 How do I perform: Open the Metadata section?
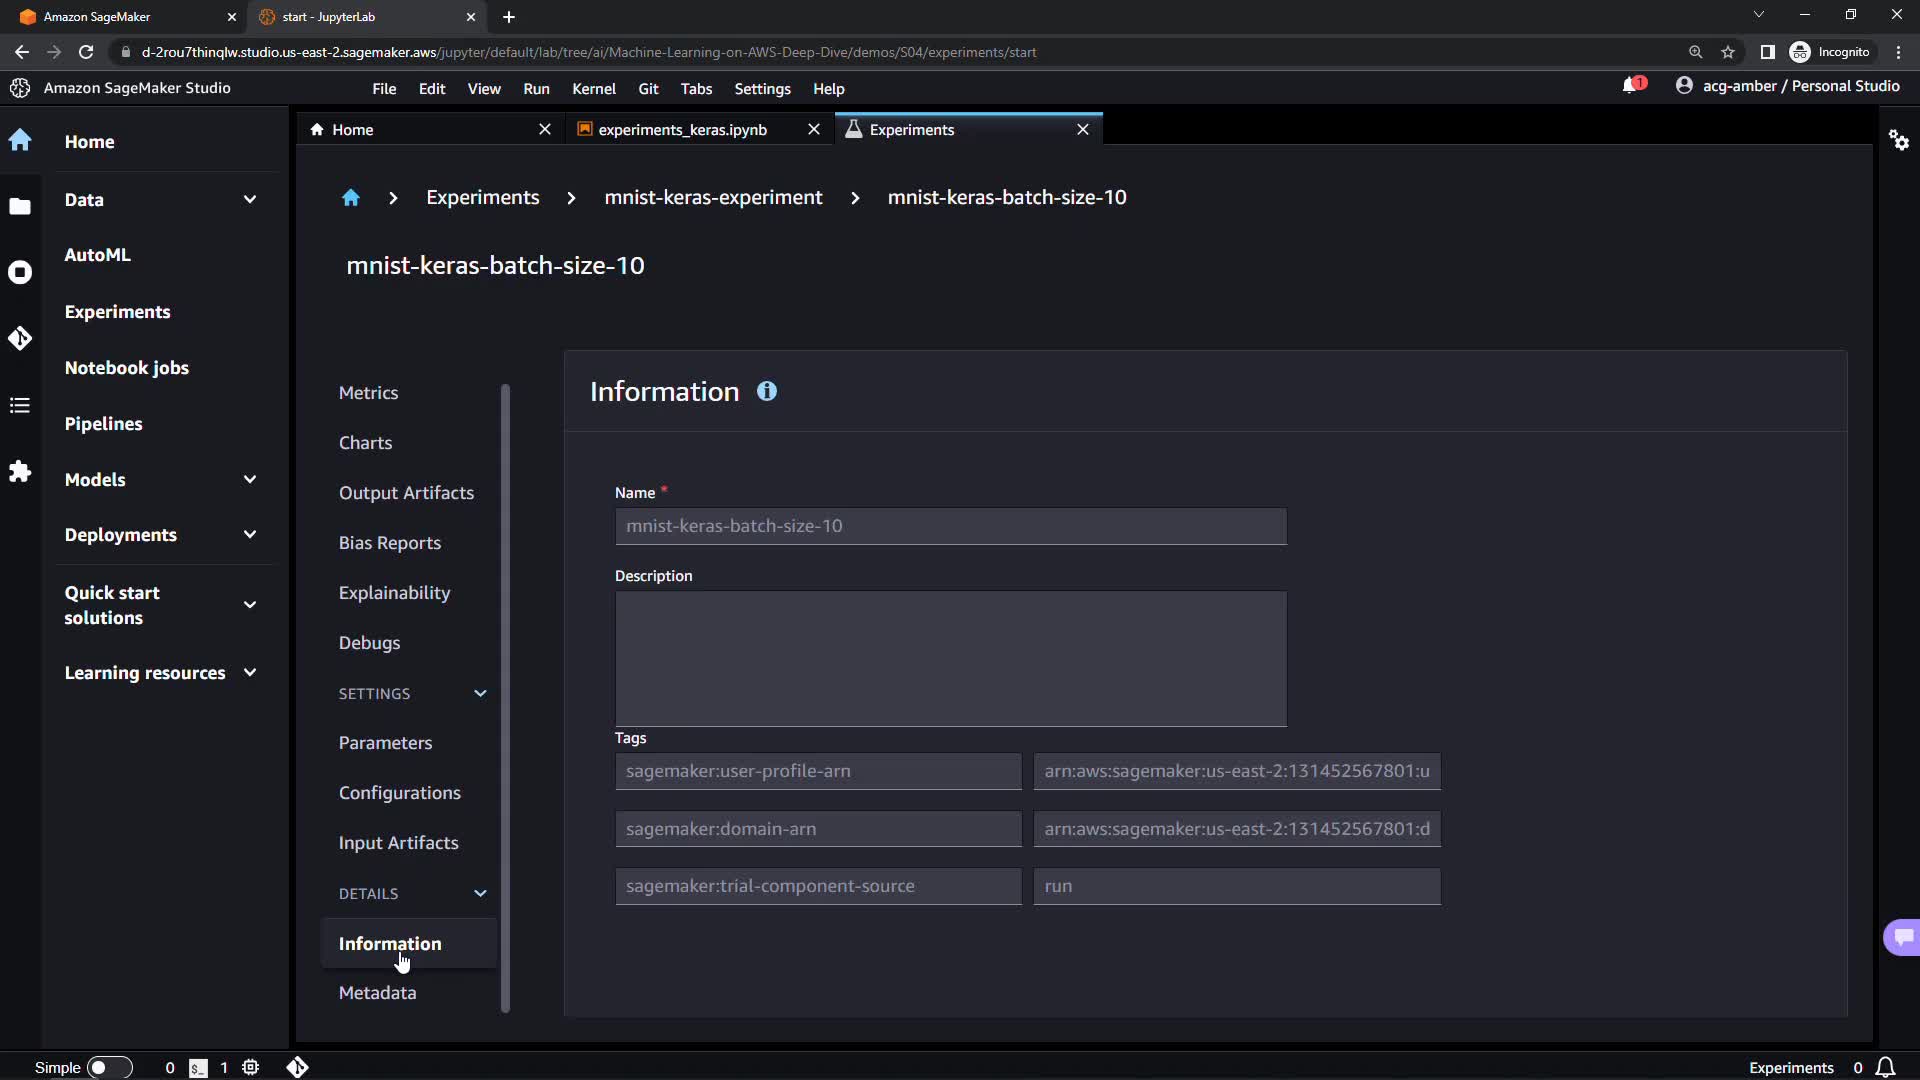377,993
